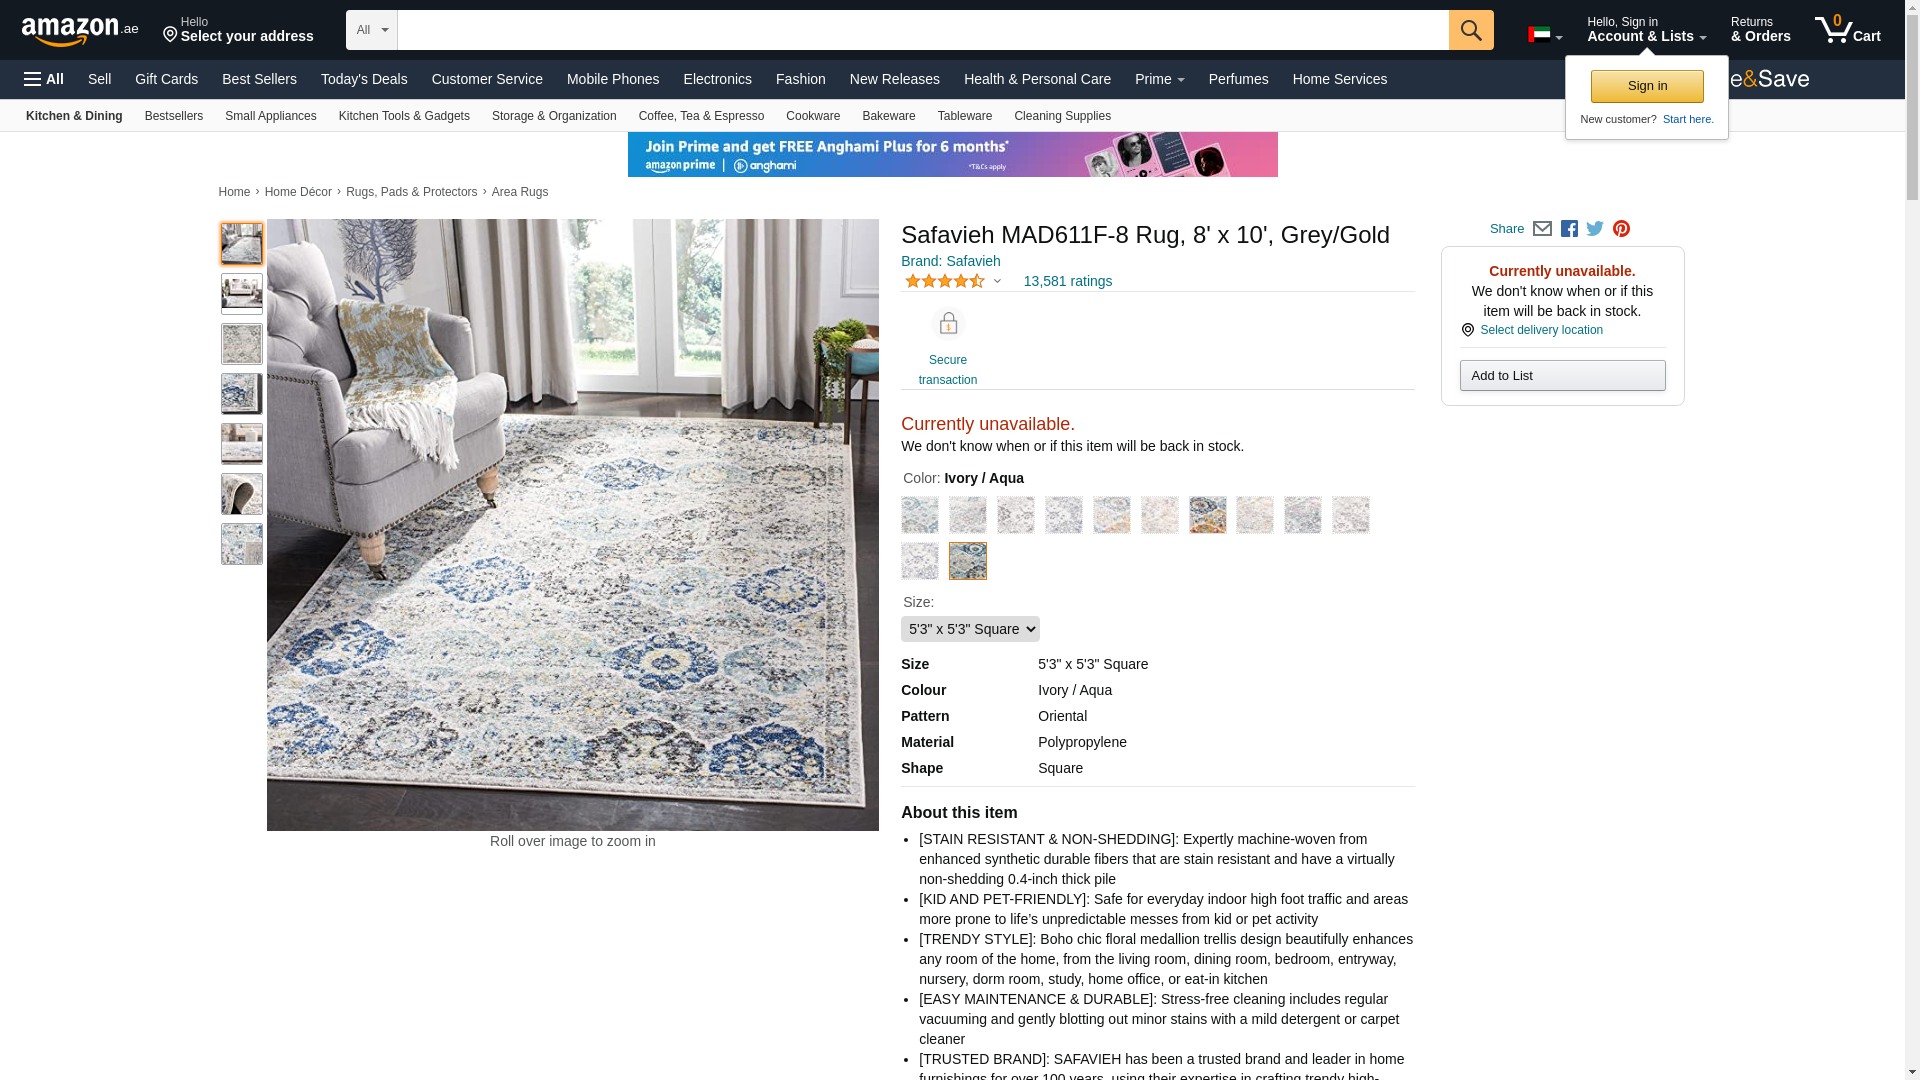Open the country flag language selector

[1545, 35]
